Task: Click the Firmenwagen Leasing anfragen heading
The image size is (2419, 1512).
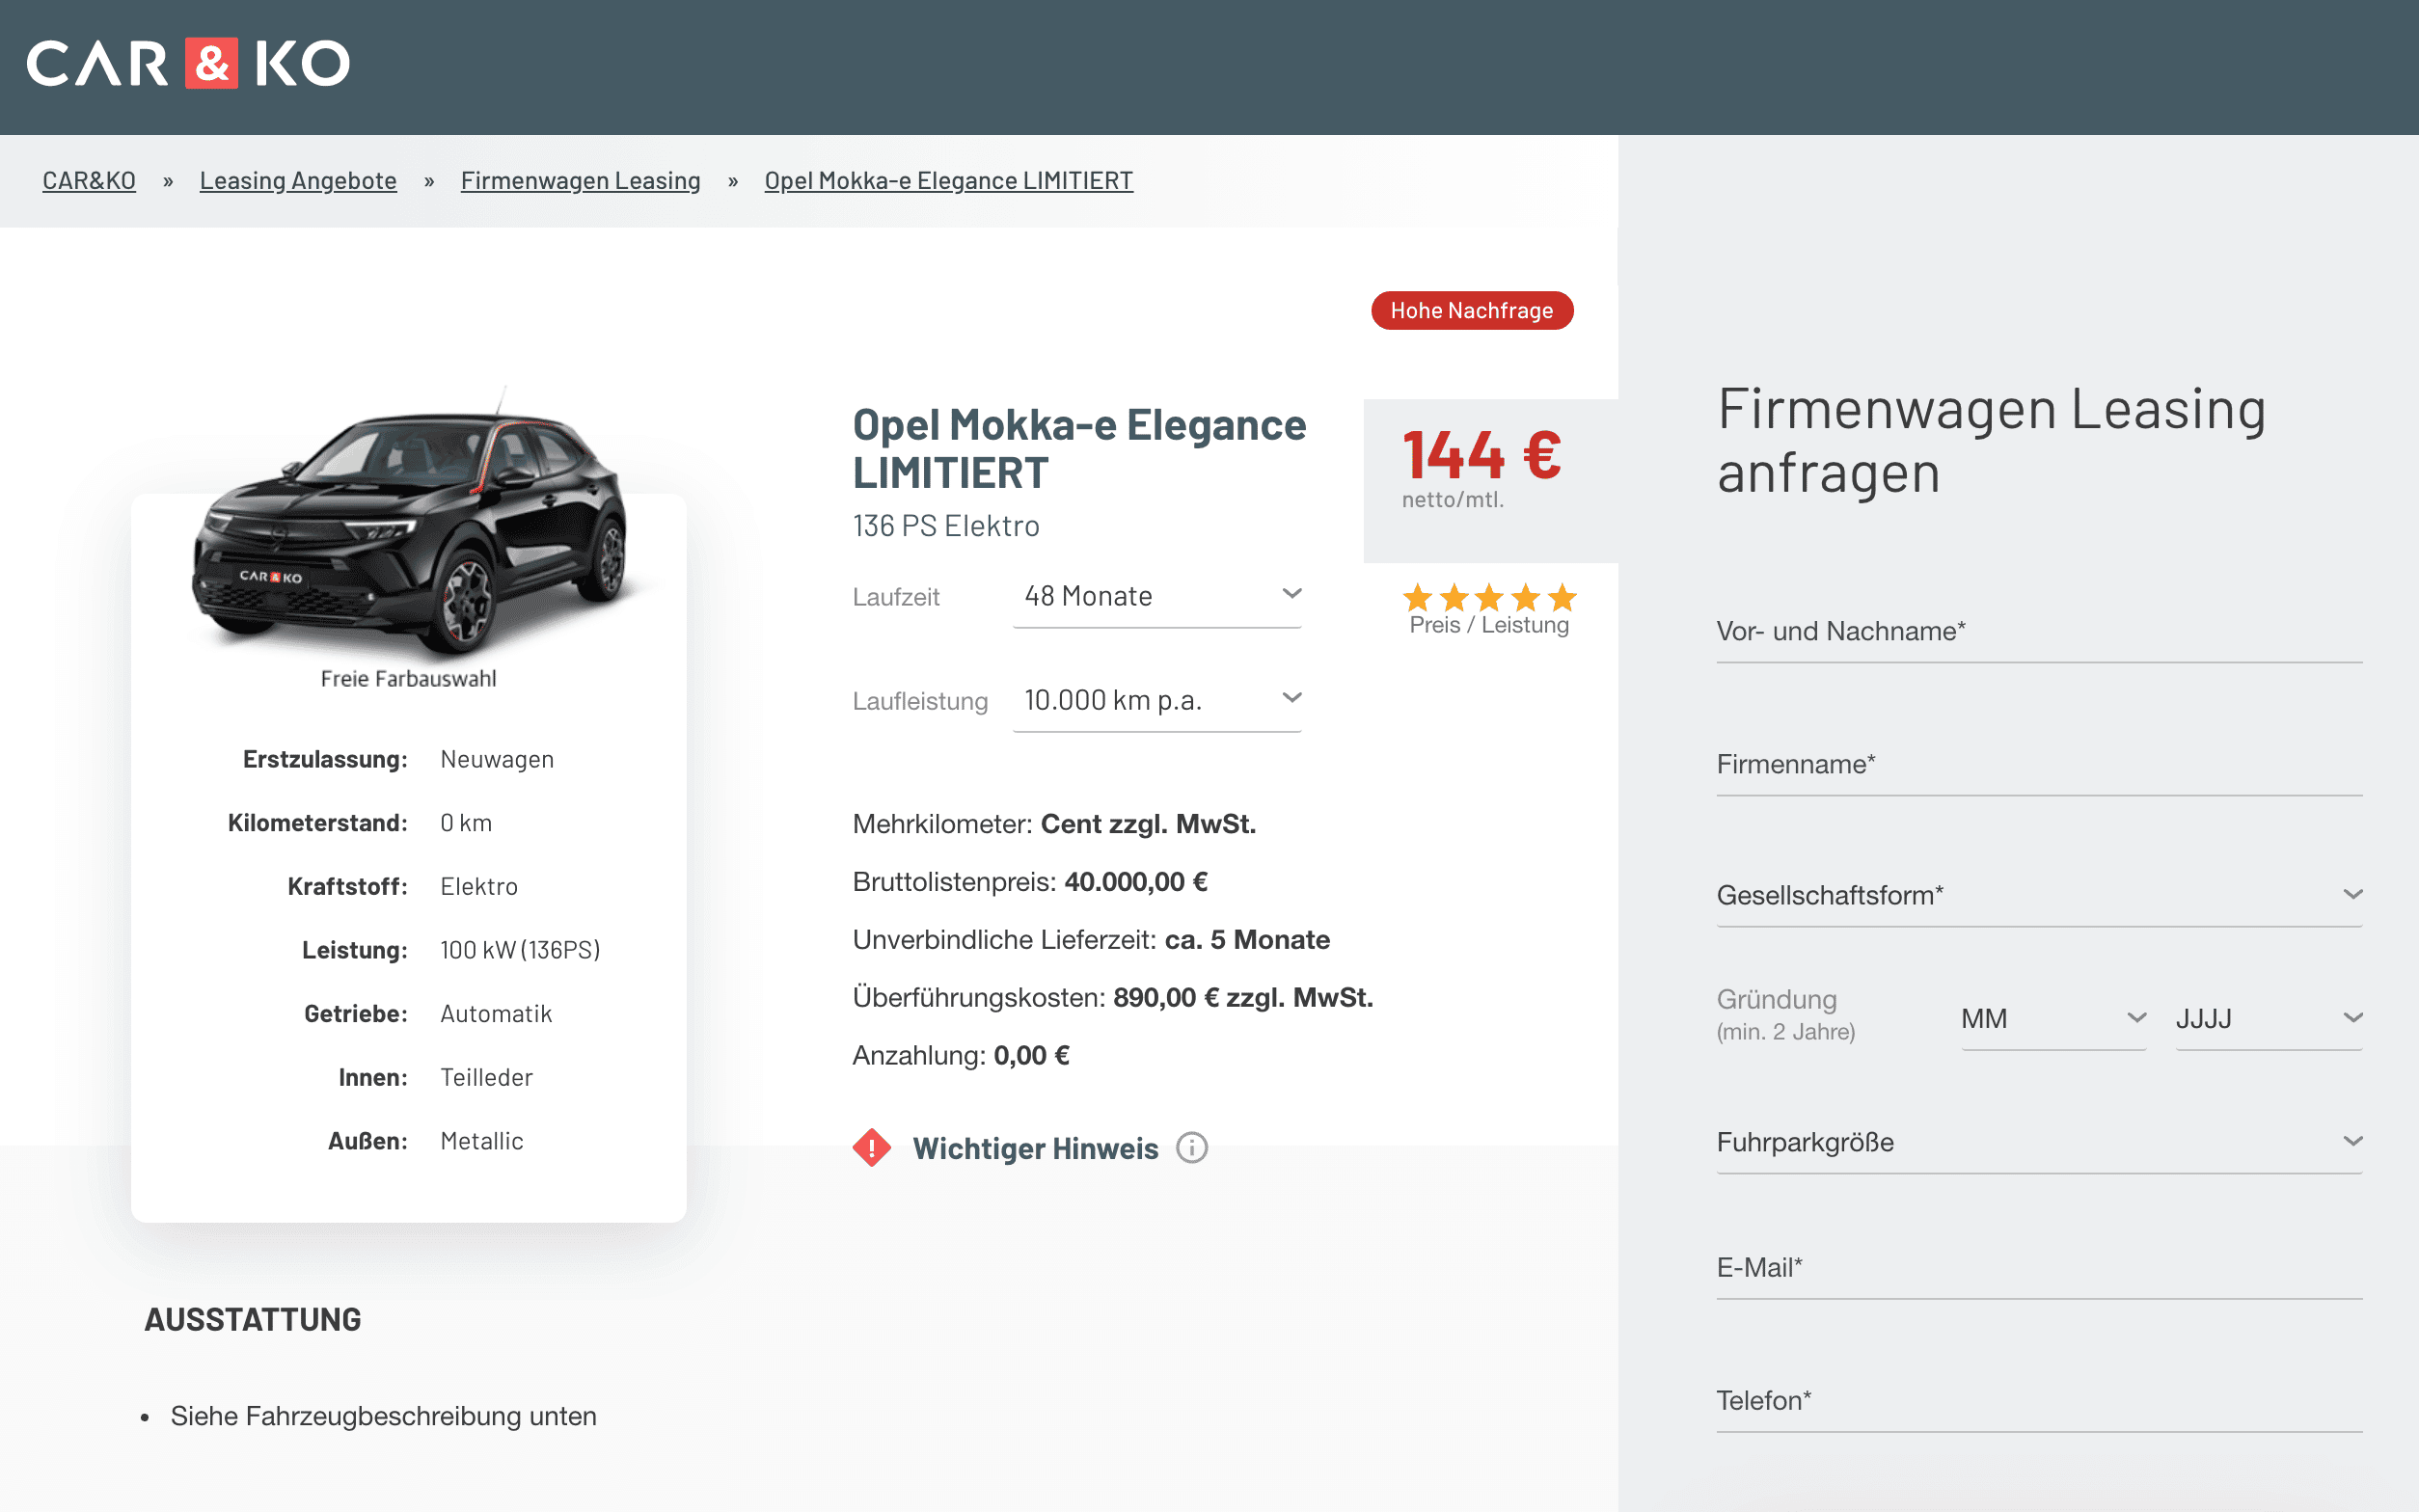Action: [1991, 441]
